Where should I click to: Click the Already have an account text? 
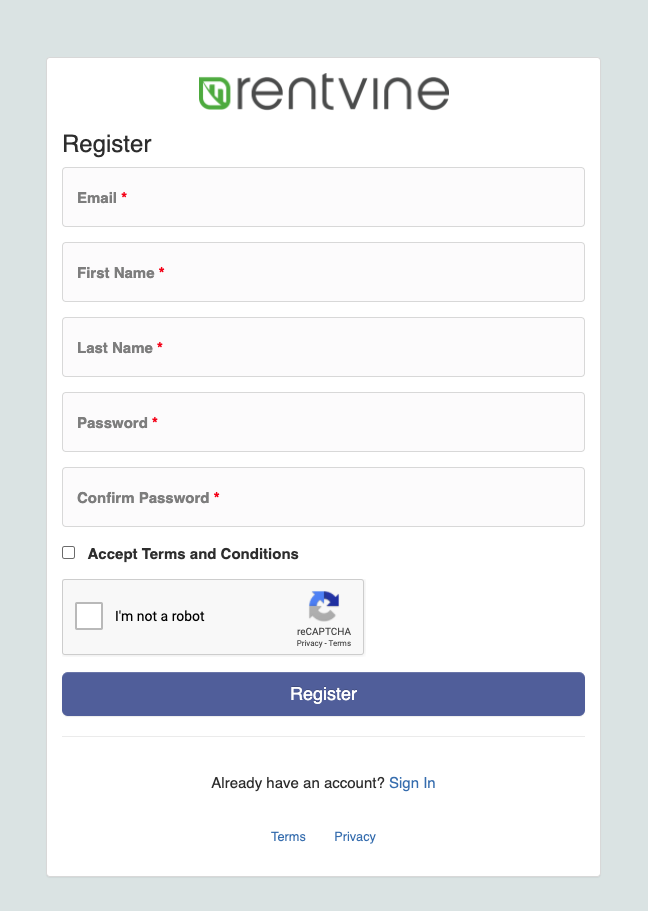coord(297,783)
